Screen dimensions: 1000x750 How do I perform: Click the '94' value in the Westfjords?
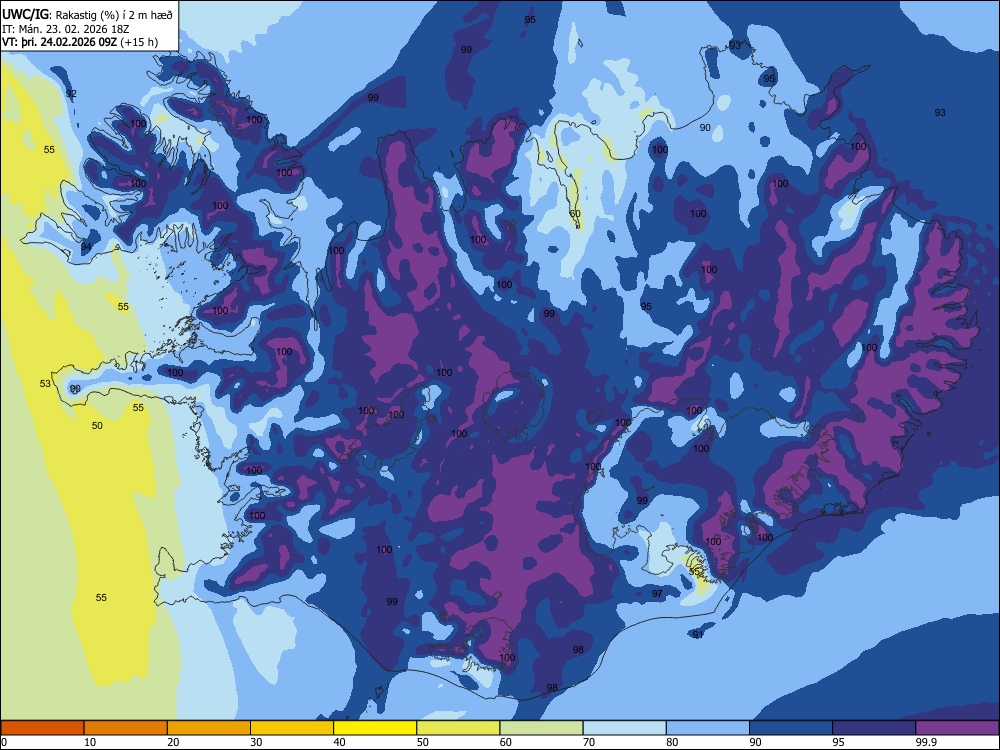86,247
